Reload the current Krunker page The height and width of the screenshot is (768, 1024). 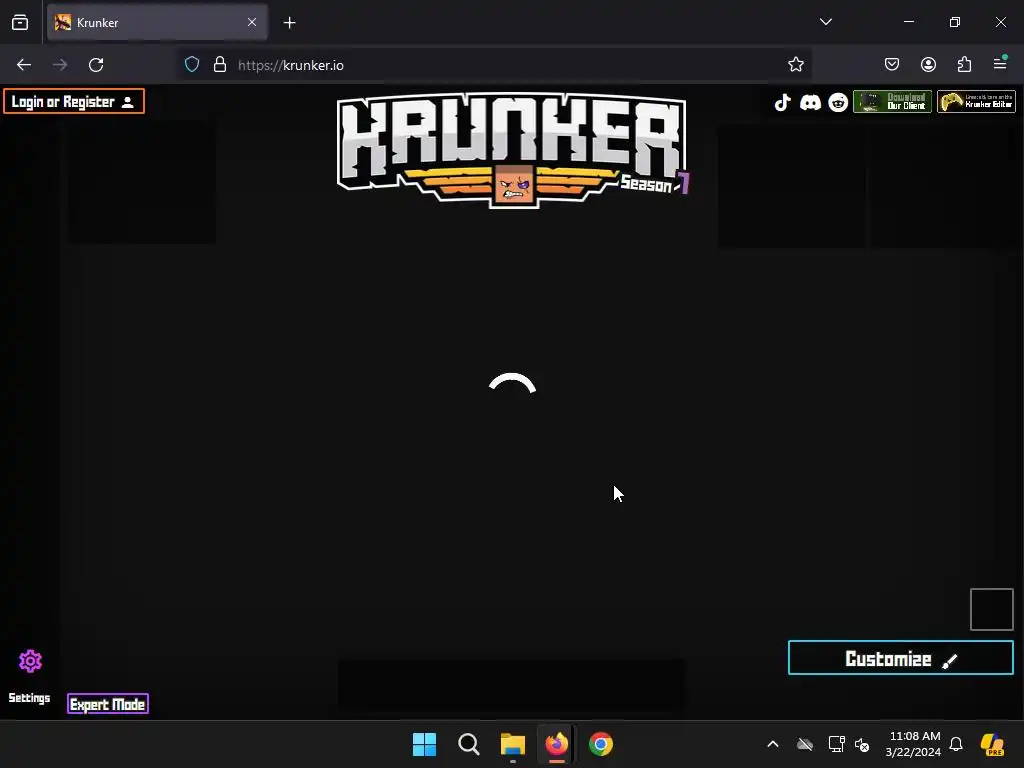coord(96,65)
